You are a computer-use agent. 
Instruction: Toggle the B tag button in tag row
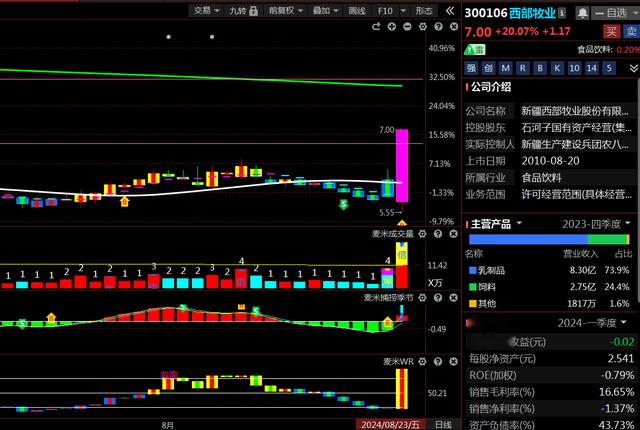pyautogui.click(x=540, y=68)
